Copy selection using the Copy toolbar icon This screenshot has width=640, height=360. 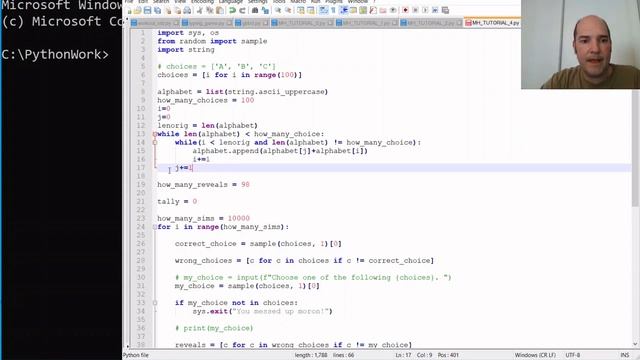(x=209, y=10)
